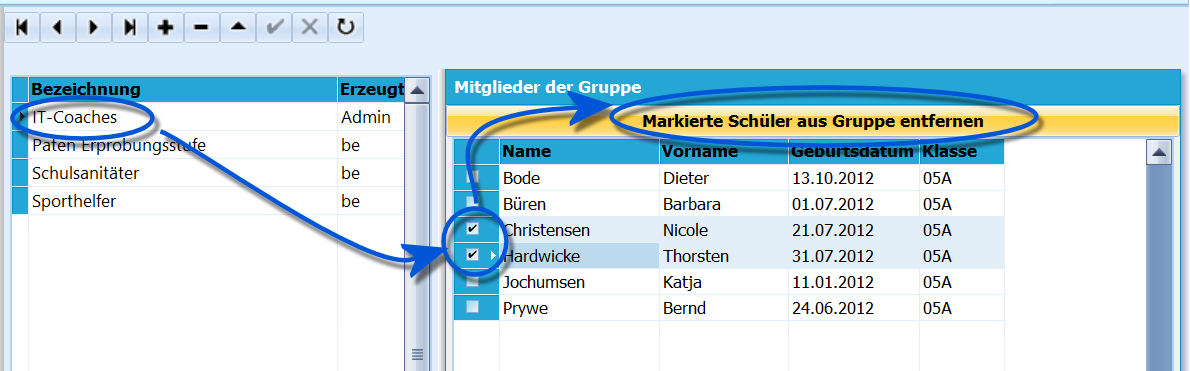Viewport: 1190px width, 371px height.
Task: Click scroll-up arrow of the groups list
Action: (x=416, y=90)
